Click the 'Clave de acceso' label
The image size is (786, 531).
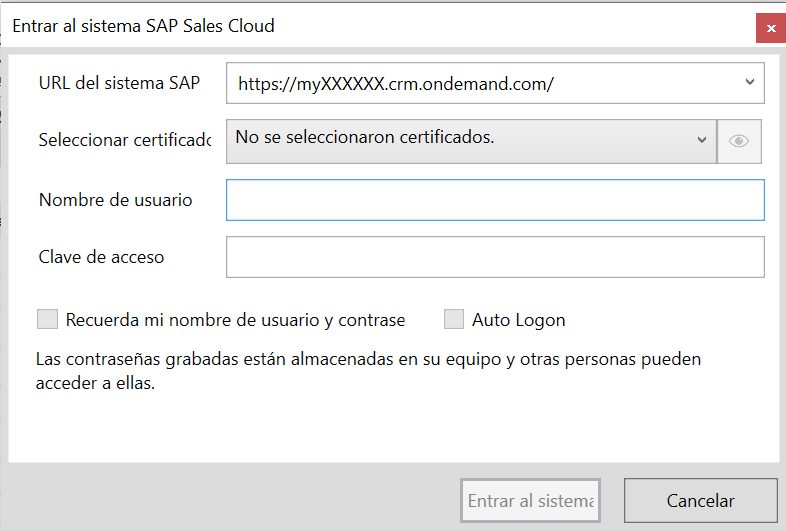coord(101,257)
